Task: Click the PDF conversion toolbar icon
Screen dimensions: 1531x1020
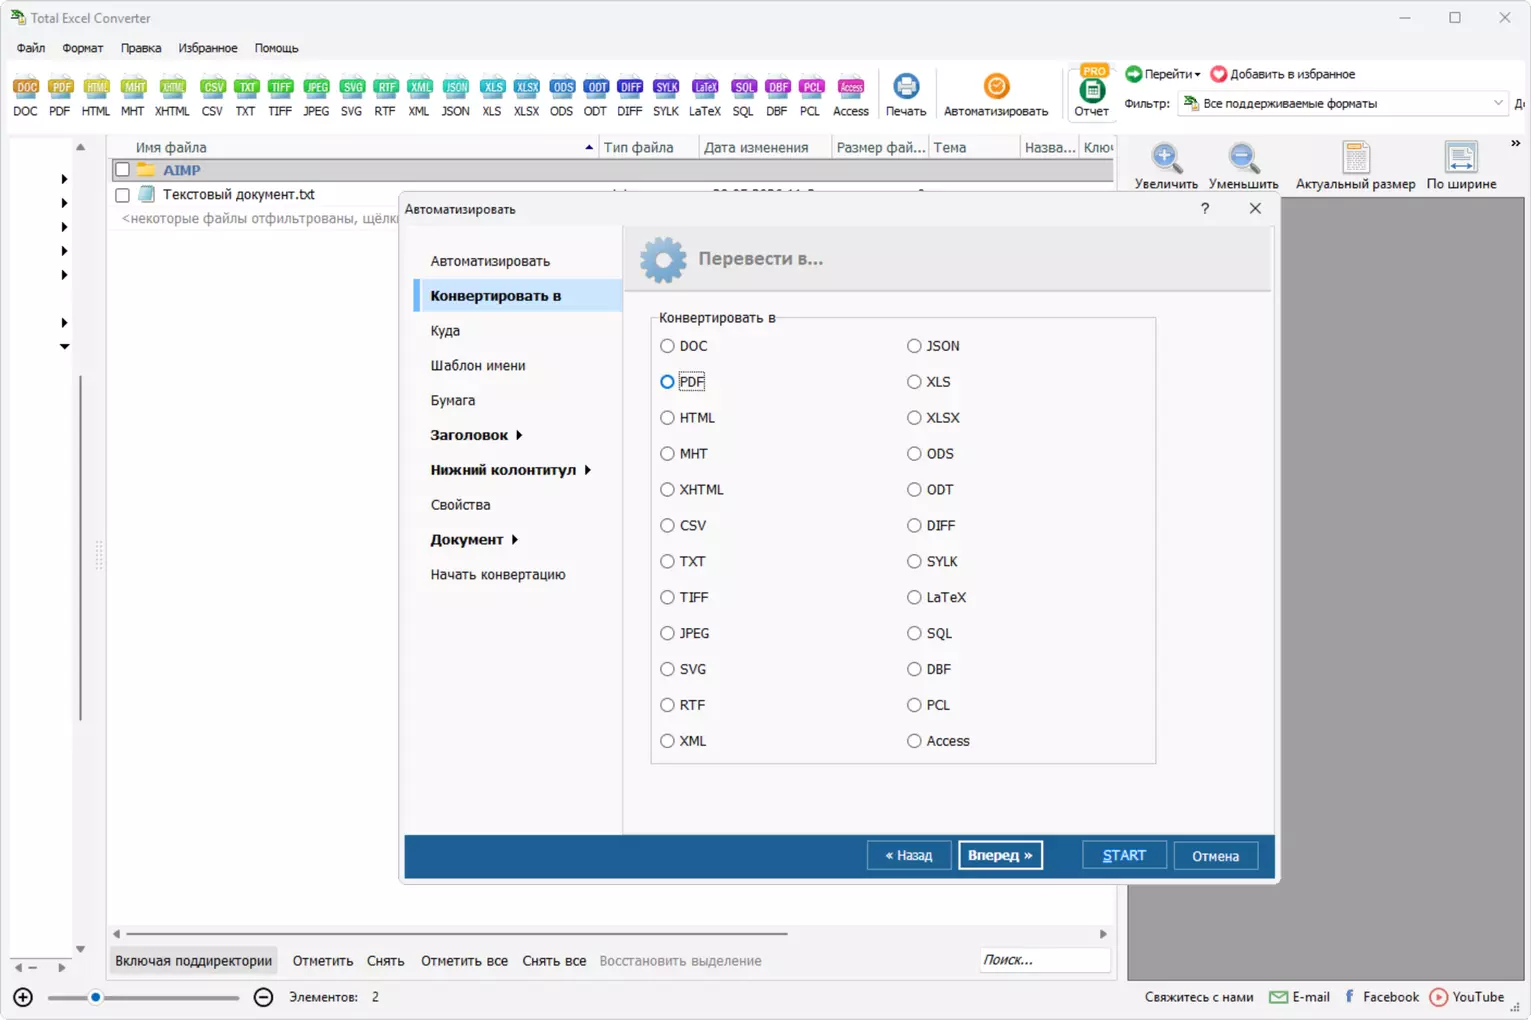Action: click(x=60, y=96)
